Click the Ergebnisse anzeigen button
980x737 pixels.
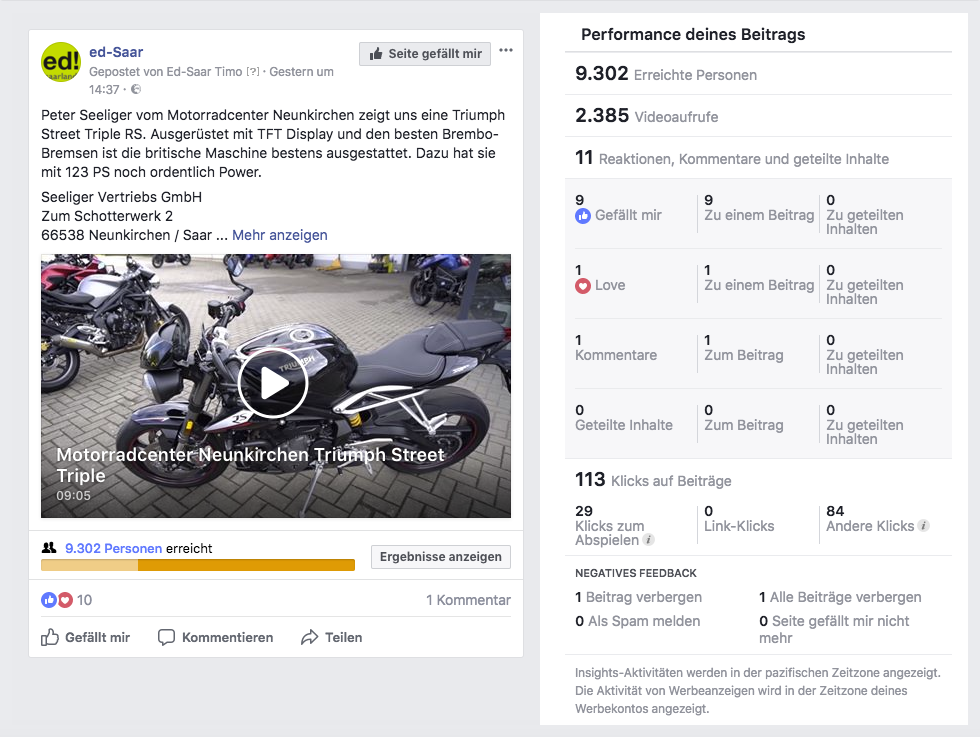pyautogui.click(x=441, y=556)
